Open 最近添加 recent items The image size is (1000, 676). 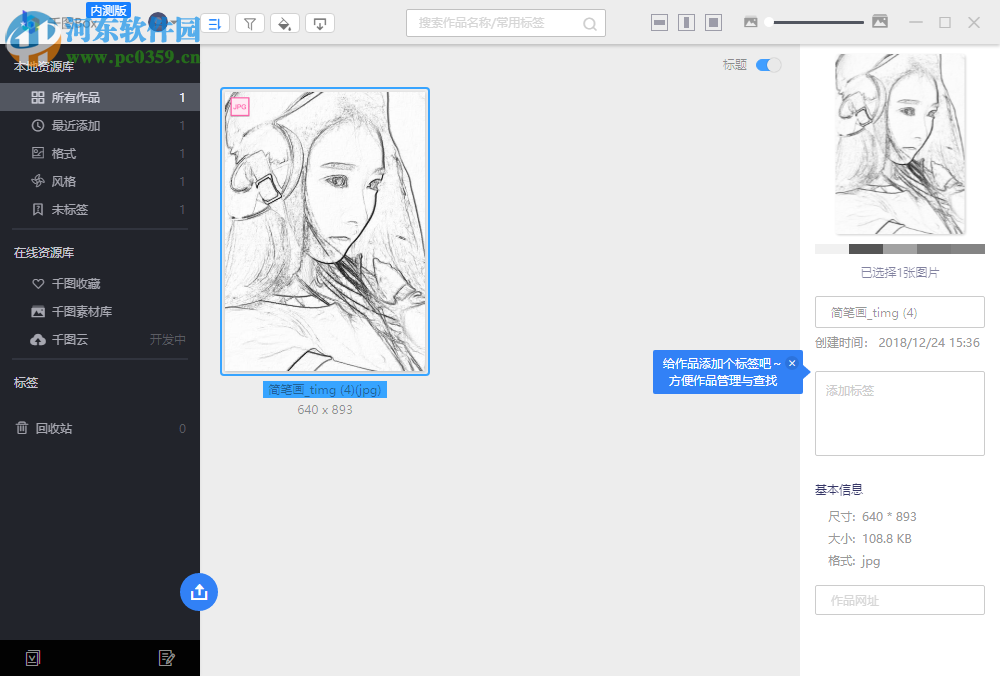(99, 126)
